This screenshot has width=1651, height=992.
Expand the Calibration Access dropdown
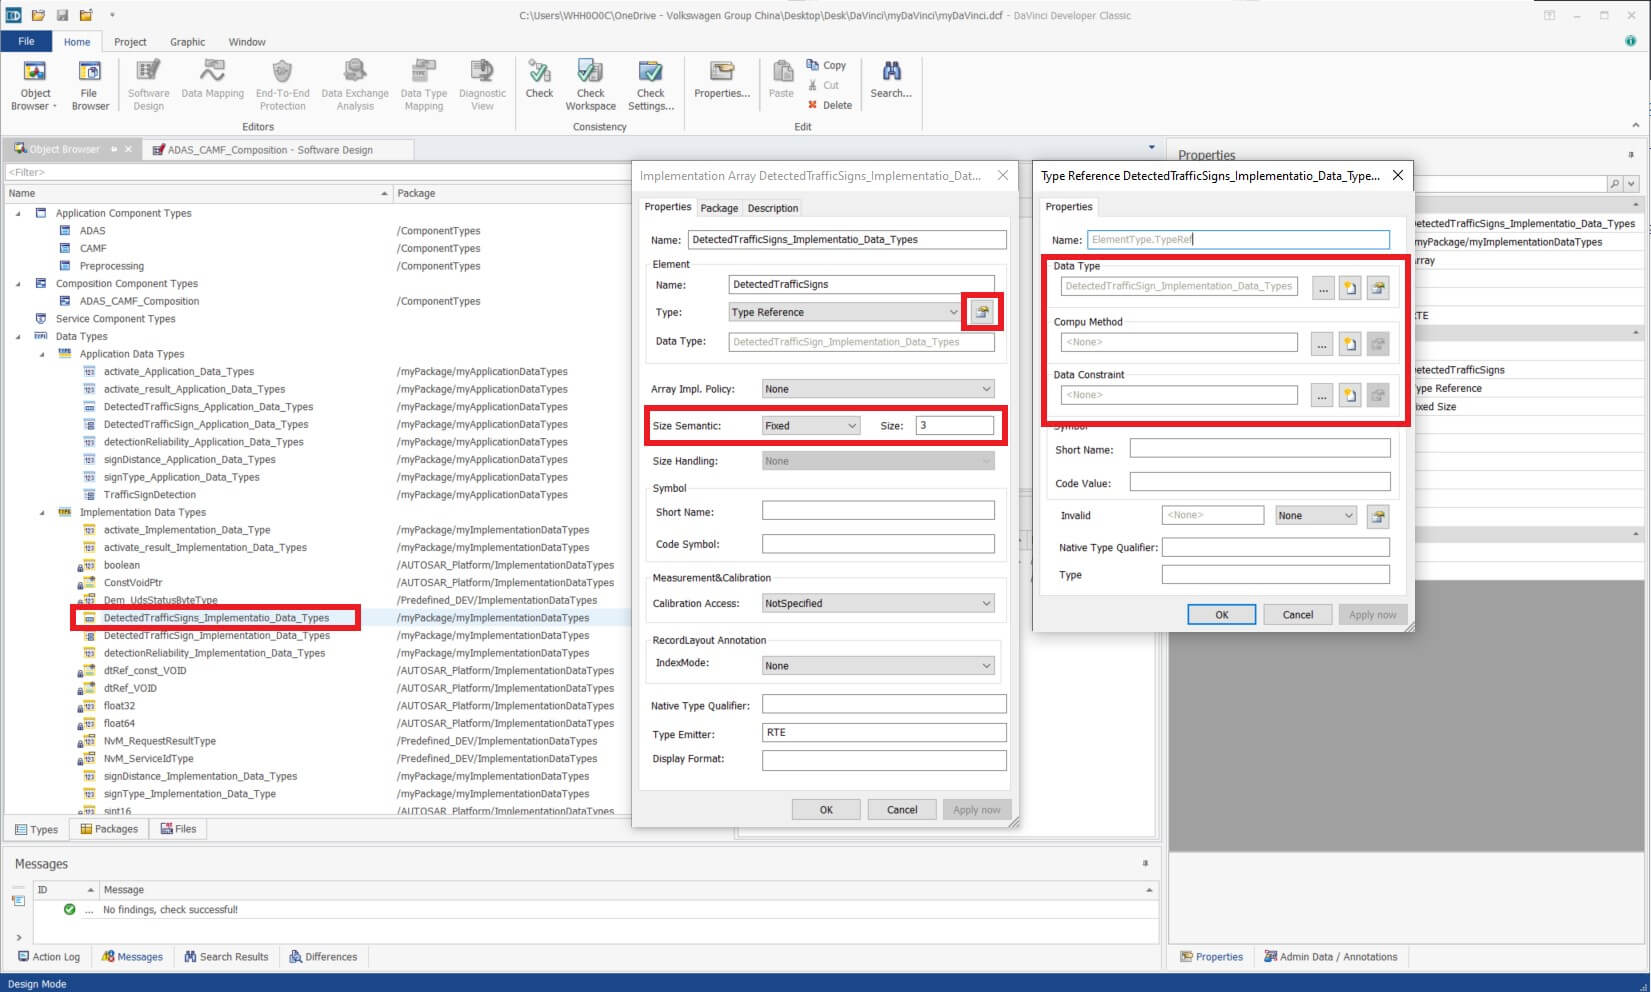click(877, 604)
